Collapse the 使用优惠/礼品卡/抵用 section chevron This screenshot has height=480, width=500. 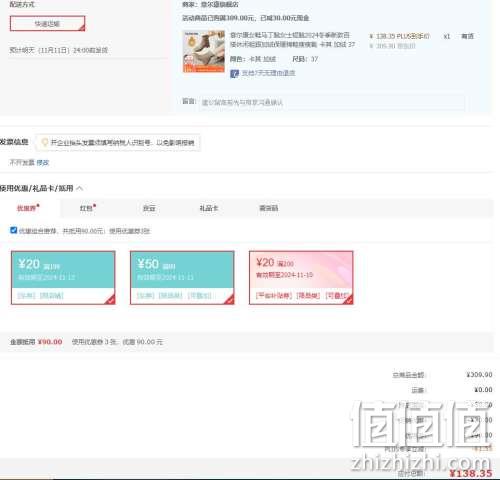[80, 188]
